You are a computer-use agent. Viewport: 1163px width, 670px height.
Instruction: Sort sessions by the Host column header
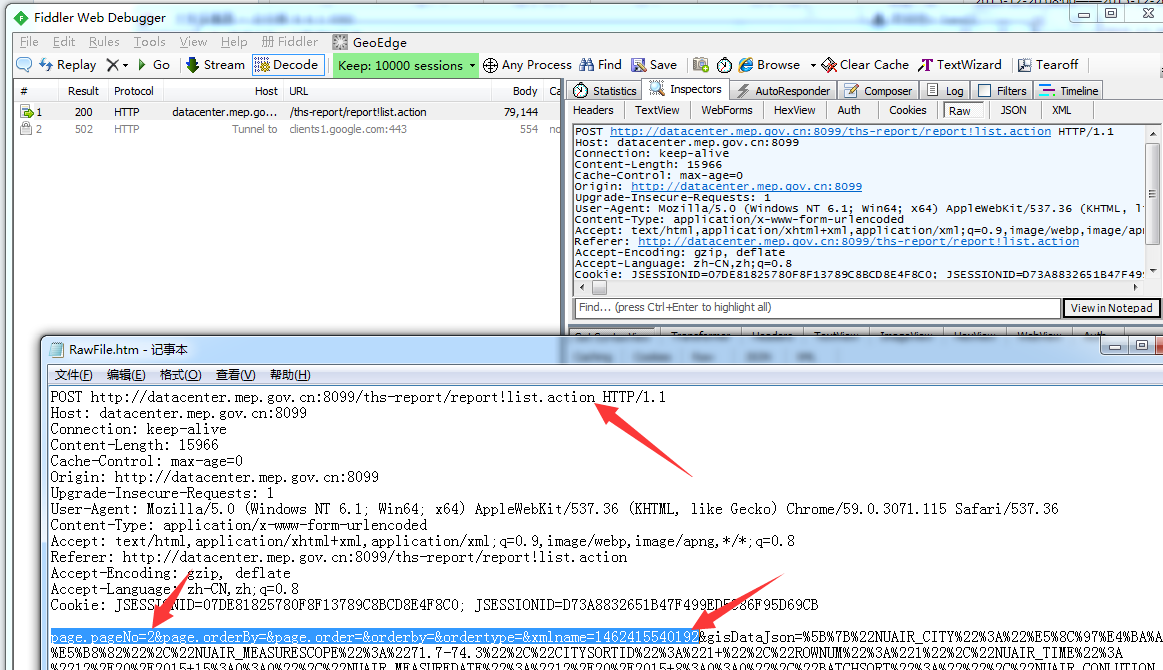223,91
